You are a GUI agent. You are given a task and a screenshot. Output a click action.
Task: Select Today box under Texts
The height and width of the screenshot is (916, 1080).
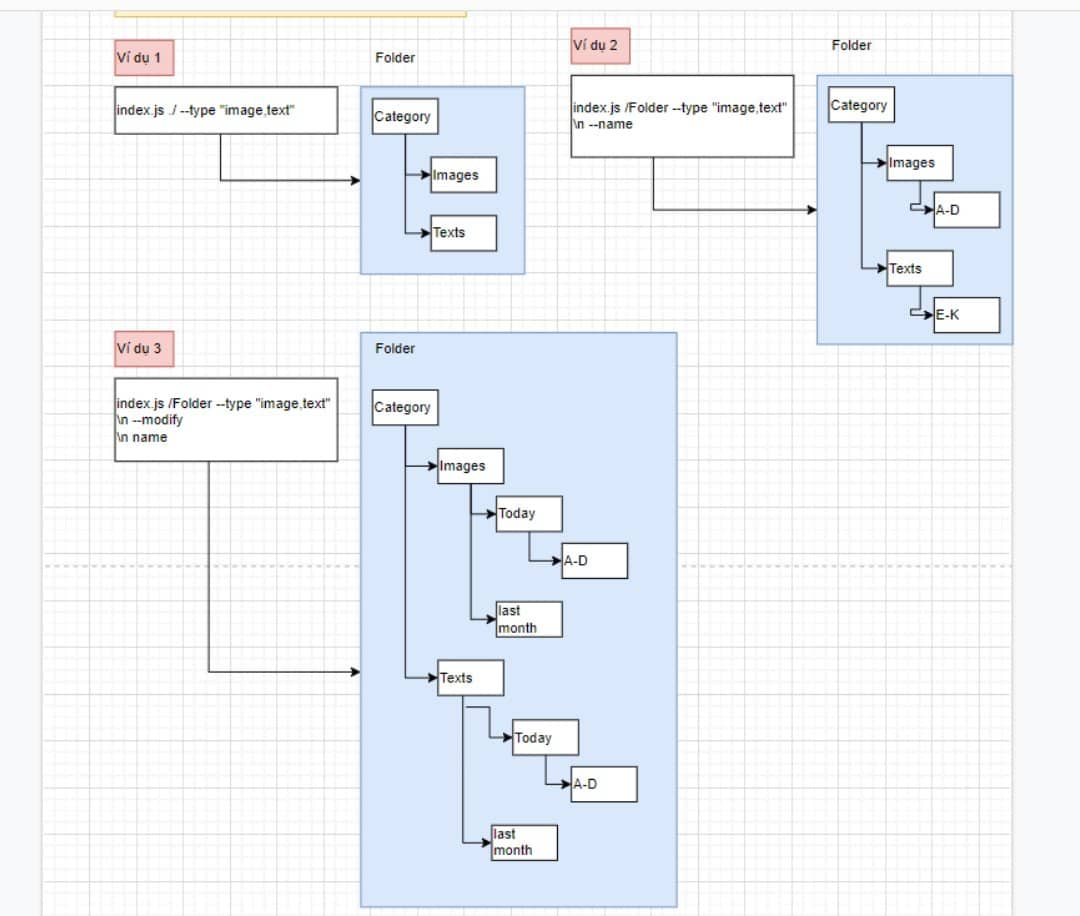coord(546,738)
